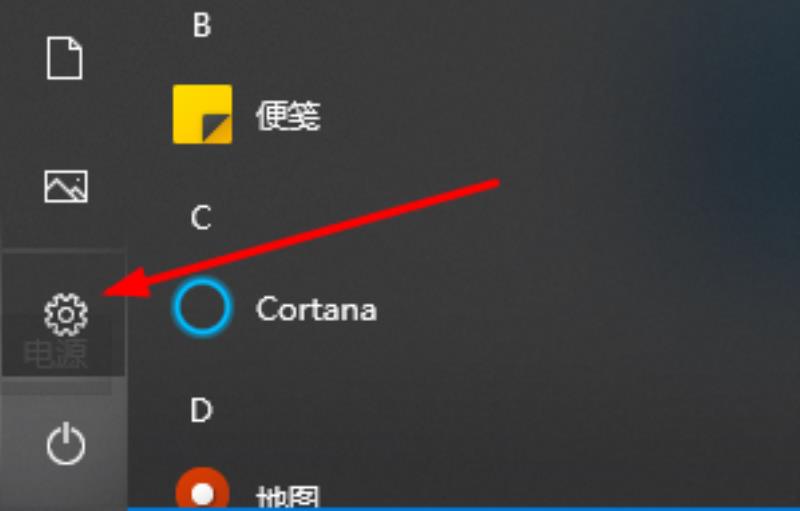This screenshot has width=800, height=511.
Task: Click the highlighted tile background around the gear
Action: coord(63,314)
